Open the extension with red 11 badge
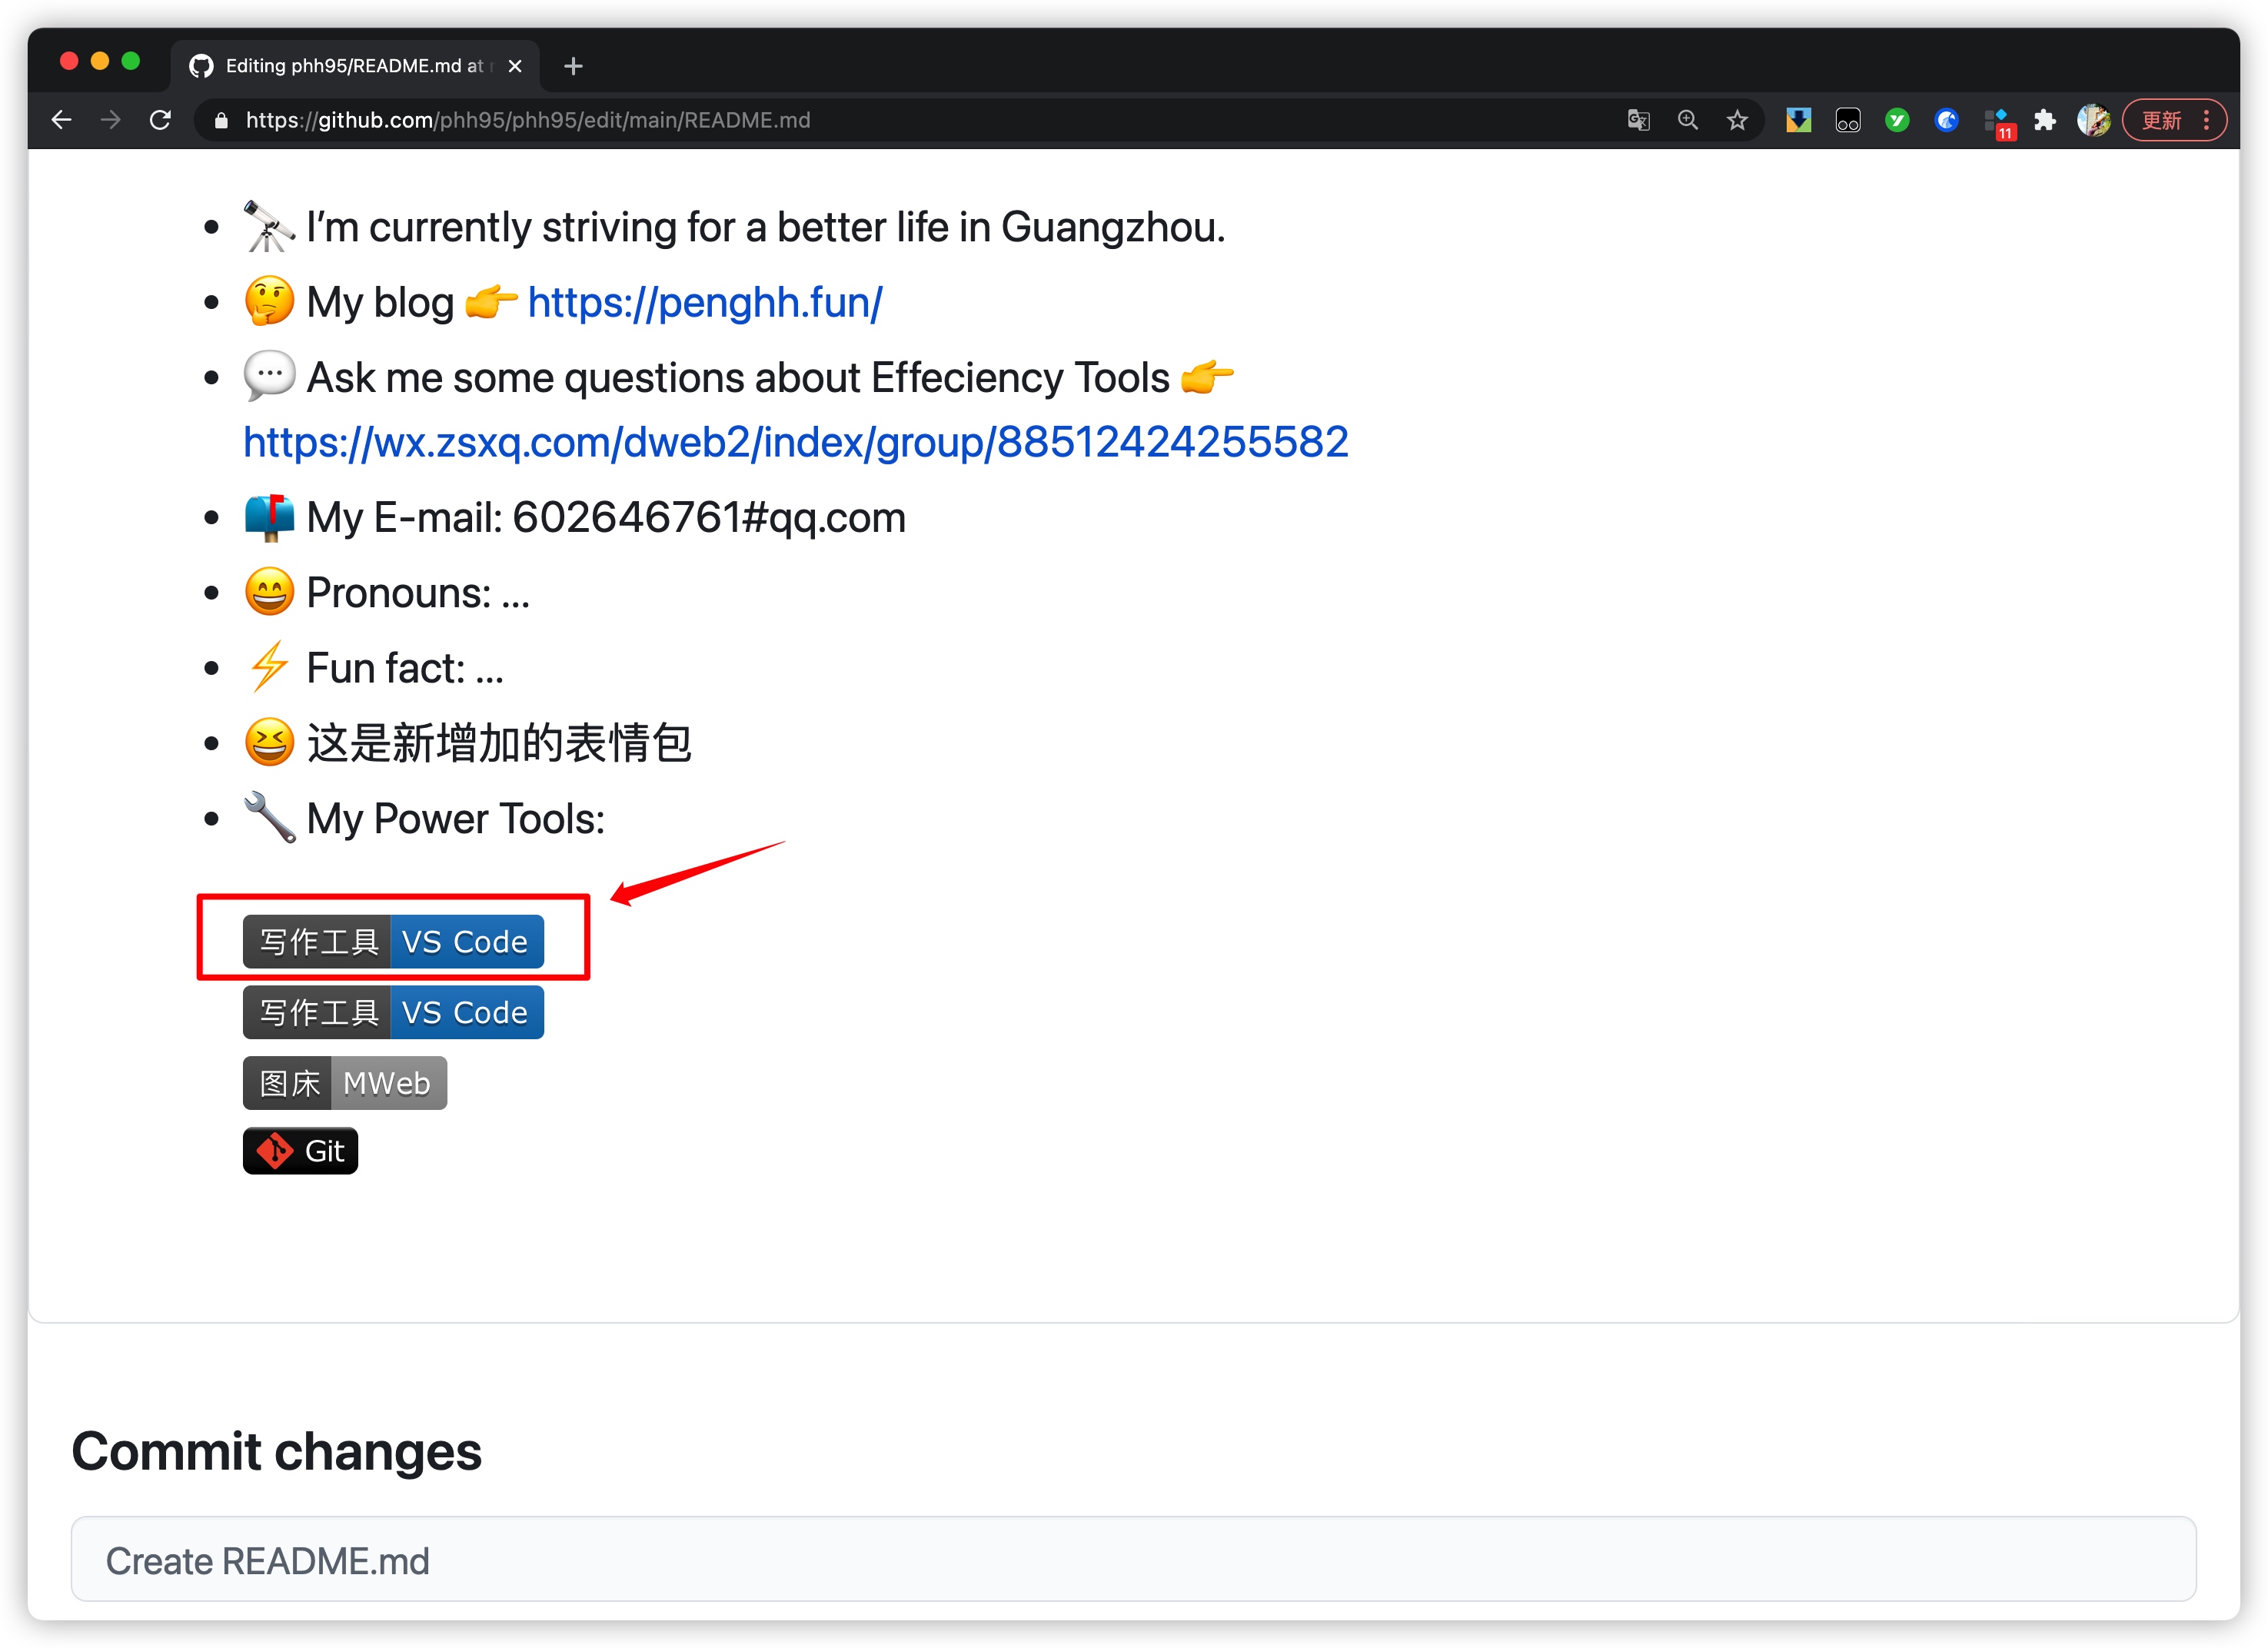 click(1998, 122)
